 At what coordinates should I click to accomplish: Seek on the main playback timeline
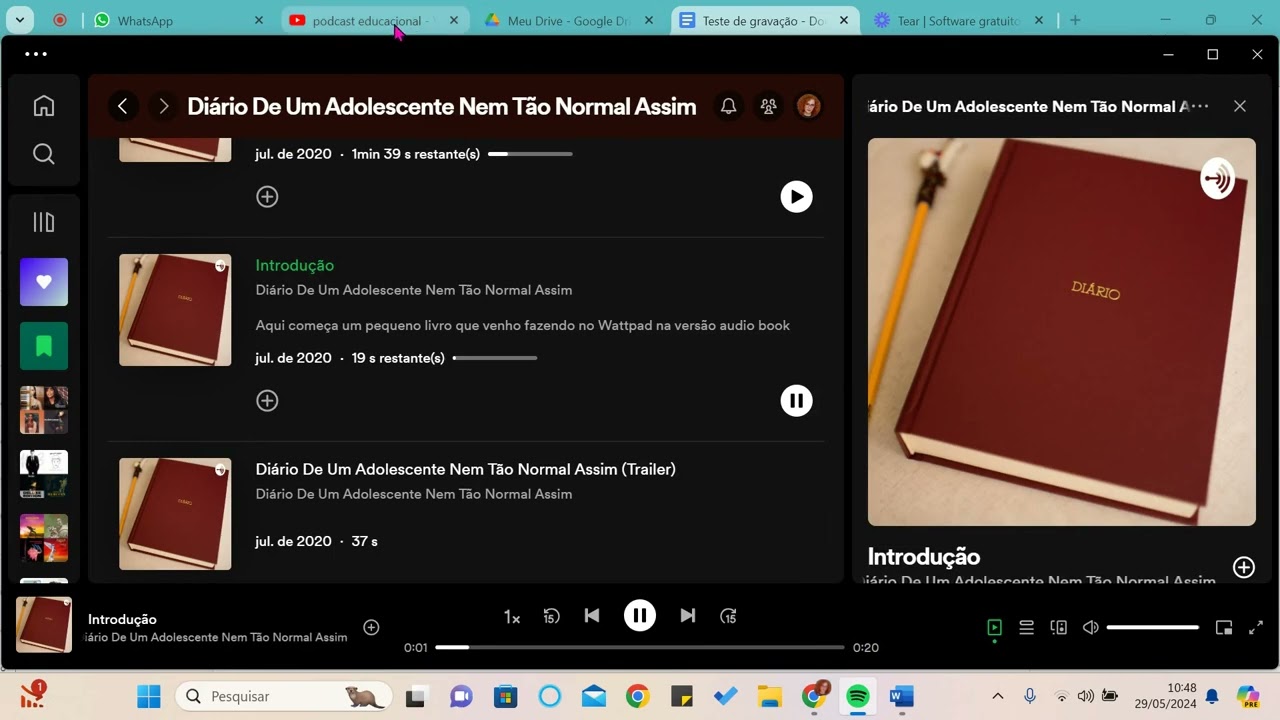(640, 647)
